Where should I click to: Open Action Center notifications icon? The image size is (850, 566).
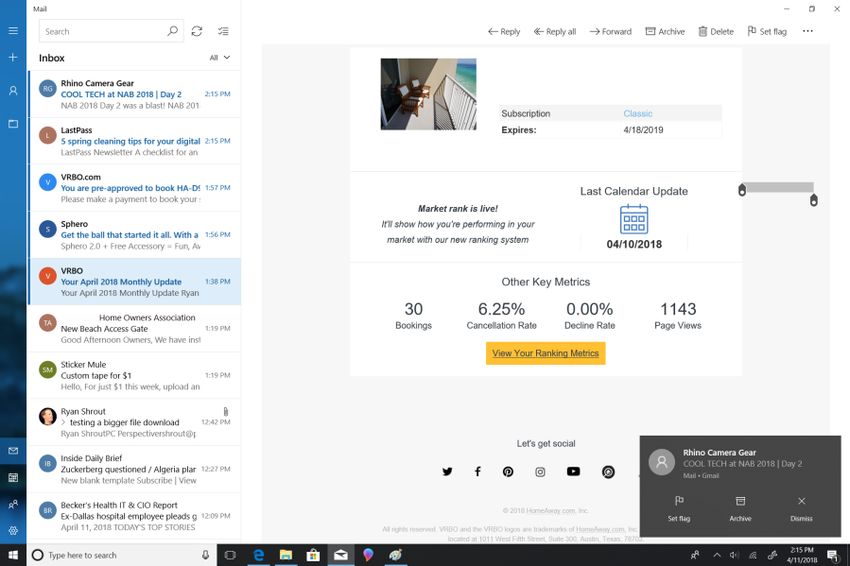pyautogui.click(x=832, y=555)
